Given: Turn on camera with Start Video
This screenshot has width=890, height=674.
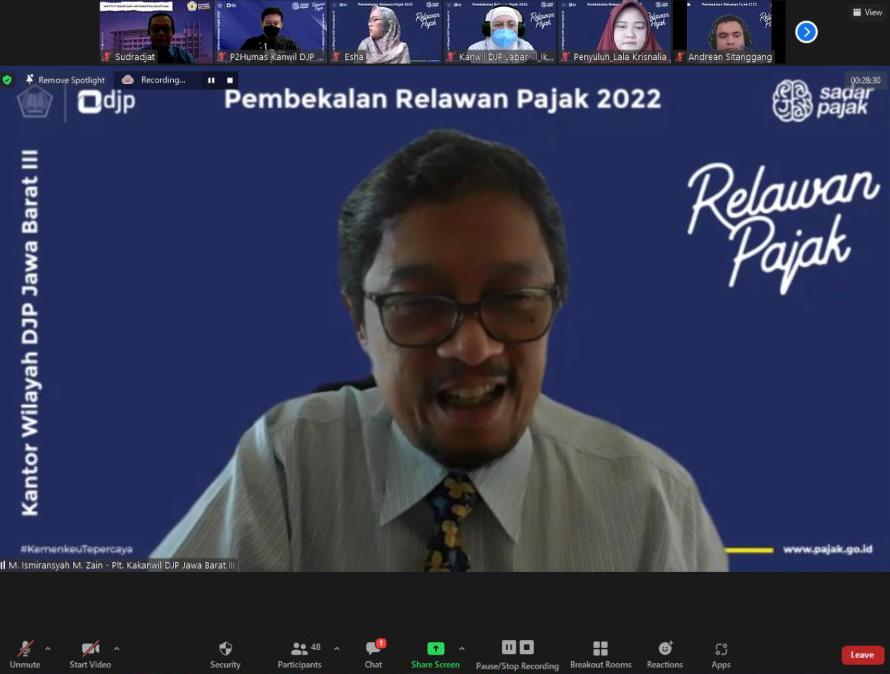Looking at the screenshot, I should (90, 654).
